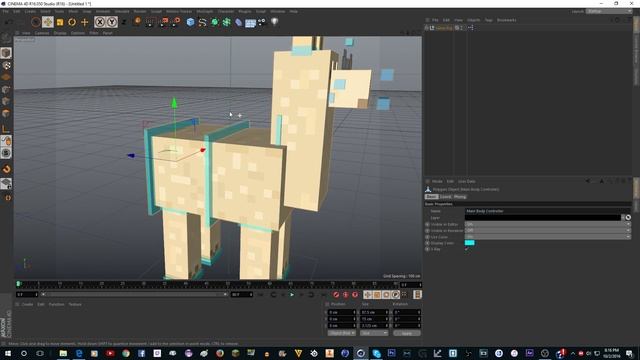Viewport: 640px width, 360px height.
Task: Click Apply in the coordinates panel
Action: click(x=407, y=333)
